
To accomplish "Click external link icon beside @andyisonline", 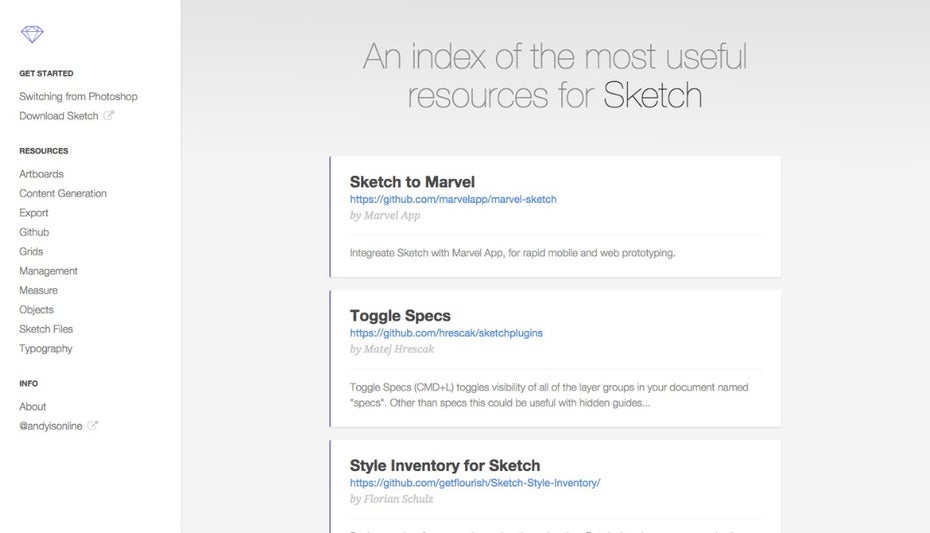I will pyautogui.click(x=93, y=426).
